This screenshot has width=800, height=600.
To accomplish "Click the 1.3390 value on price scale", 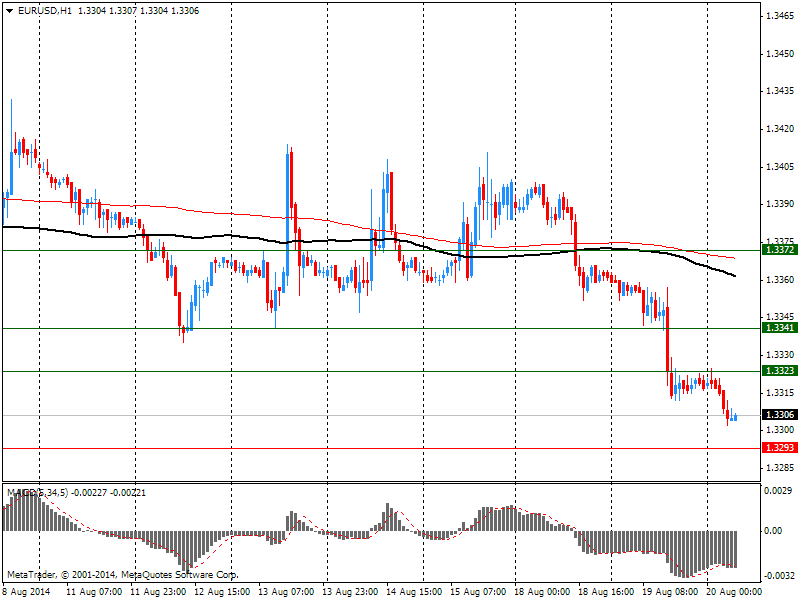I will (x=780, y=204).
